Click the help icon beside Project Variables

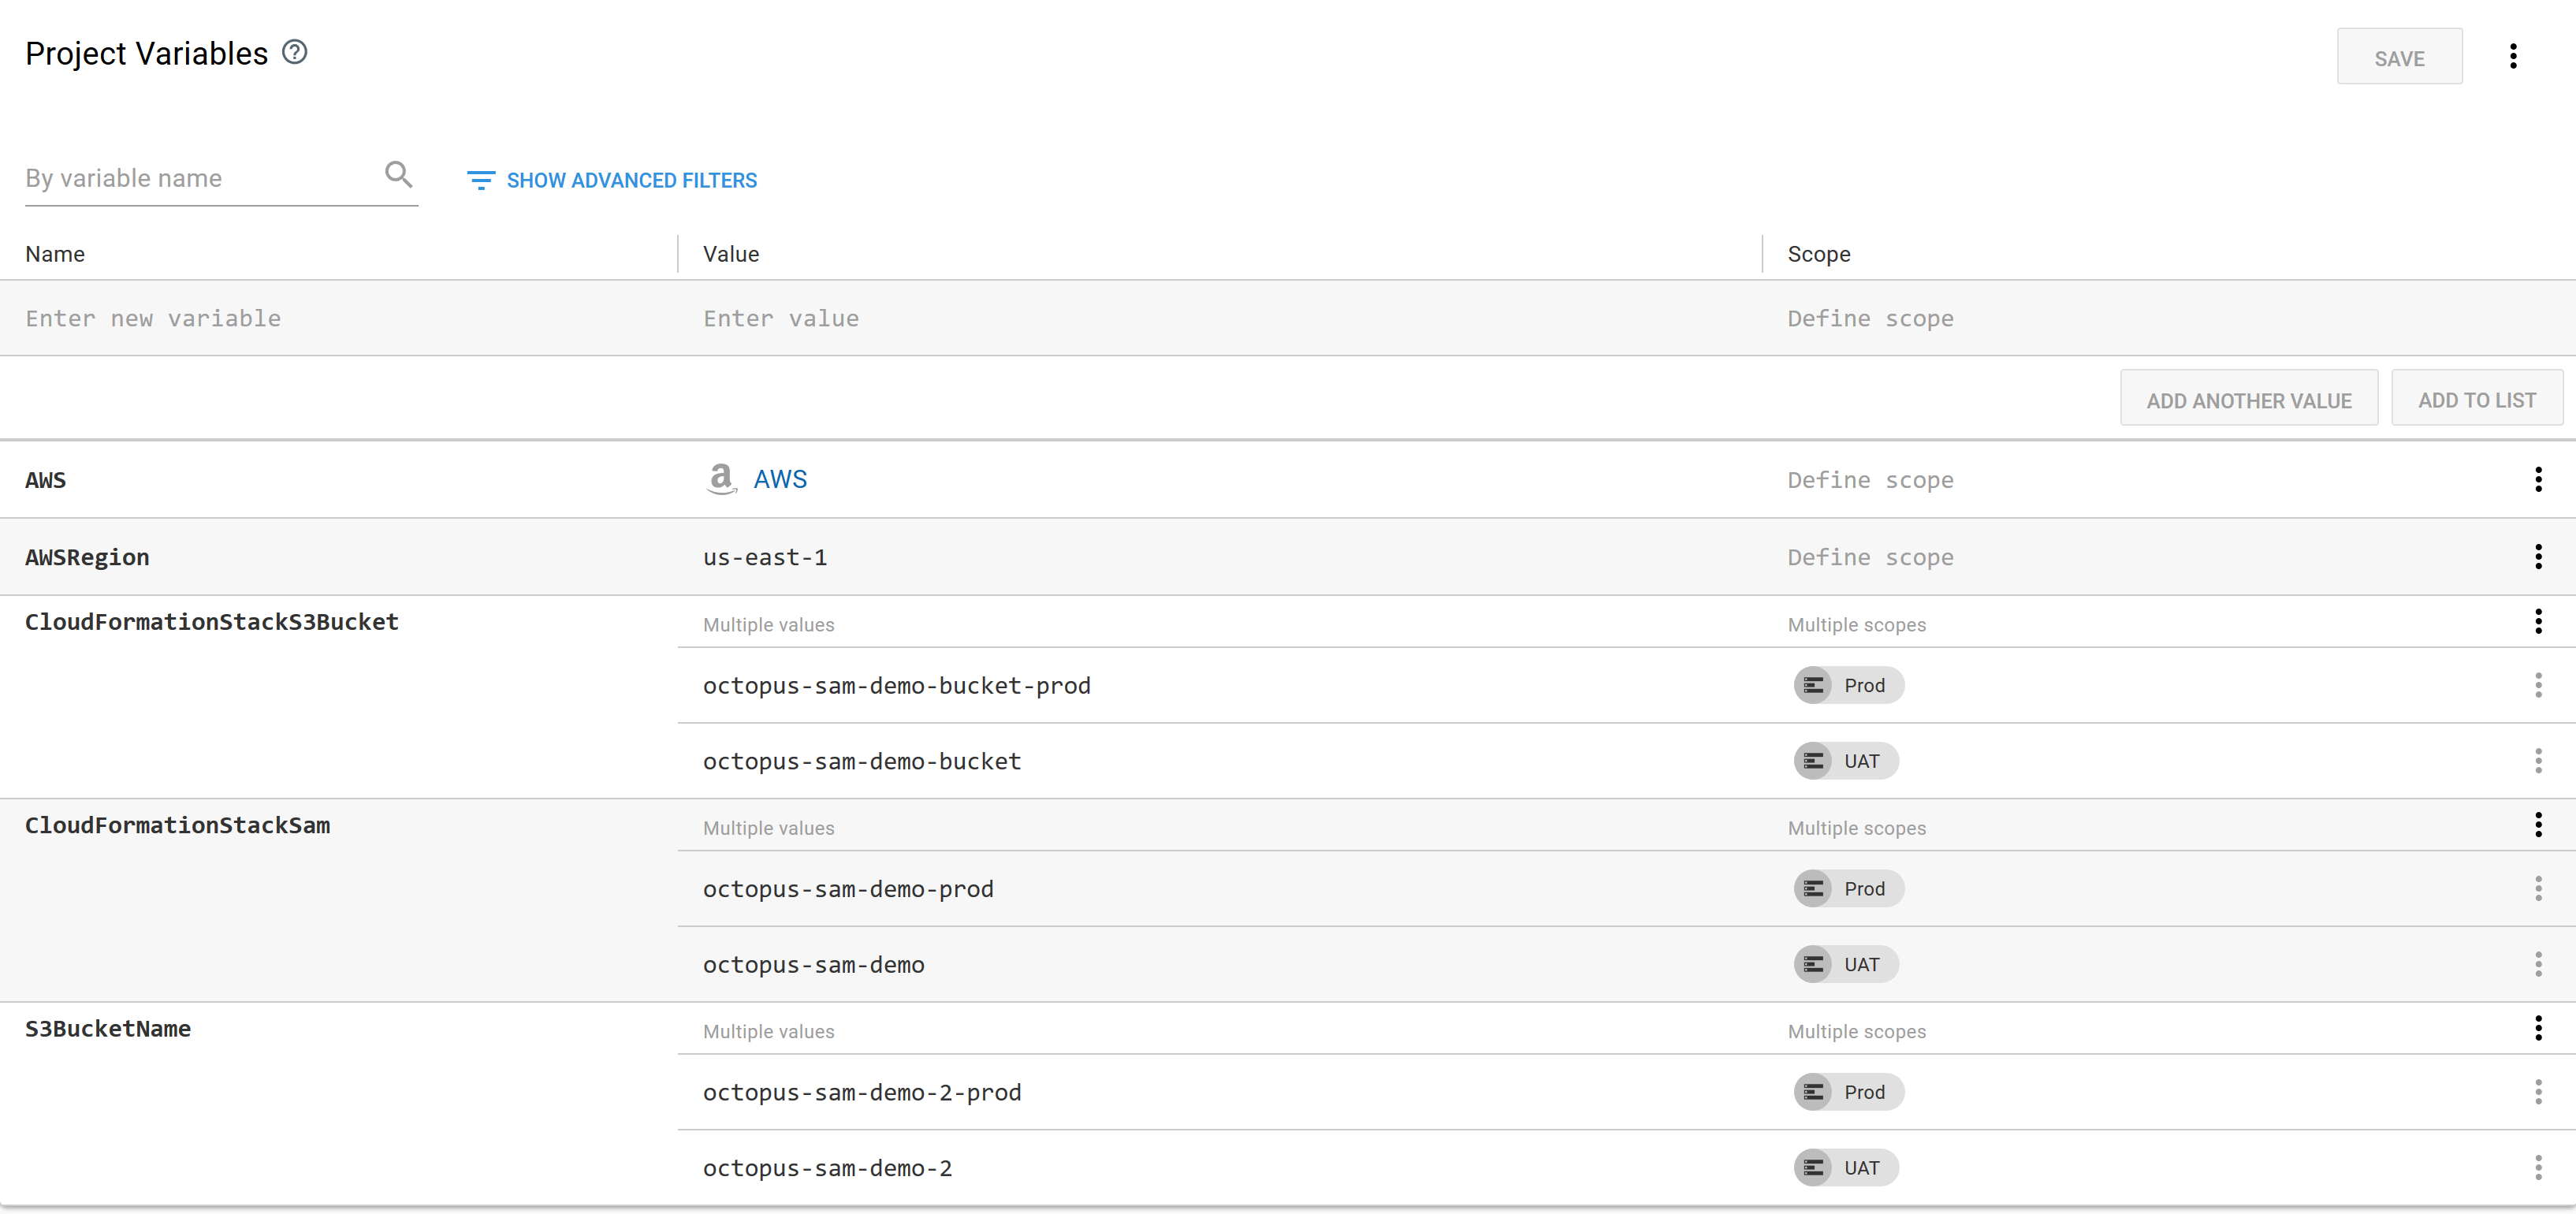click(294, 52)
